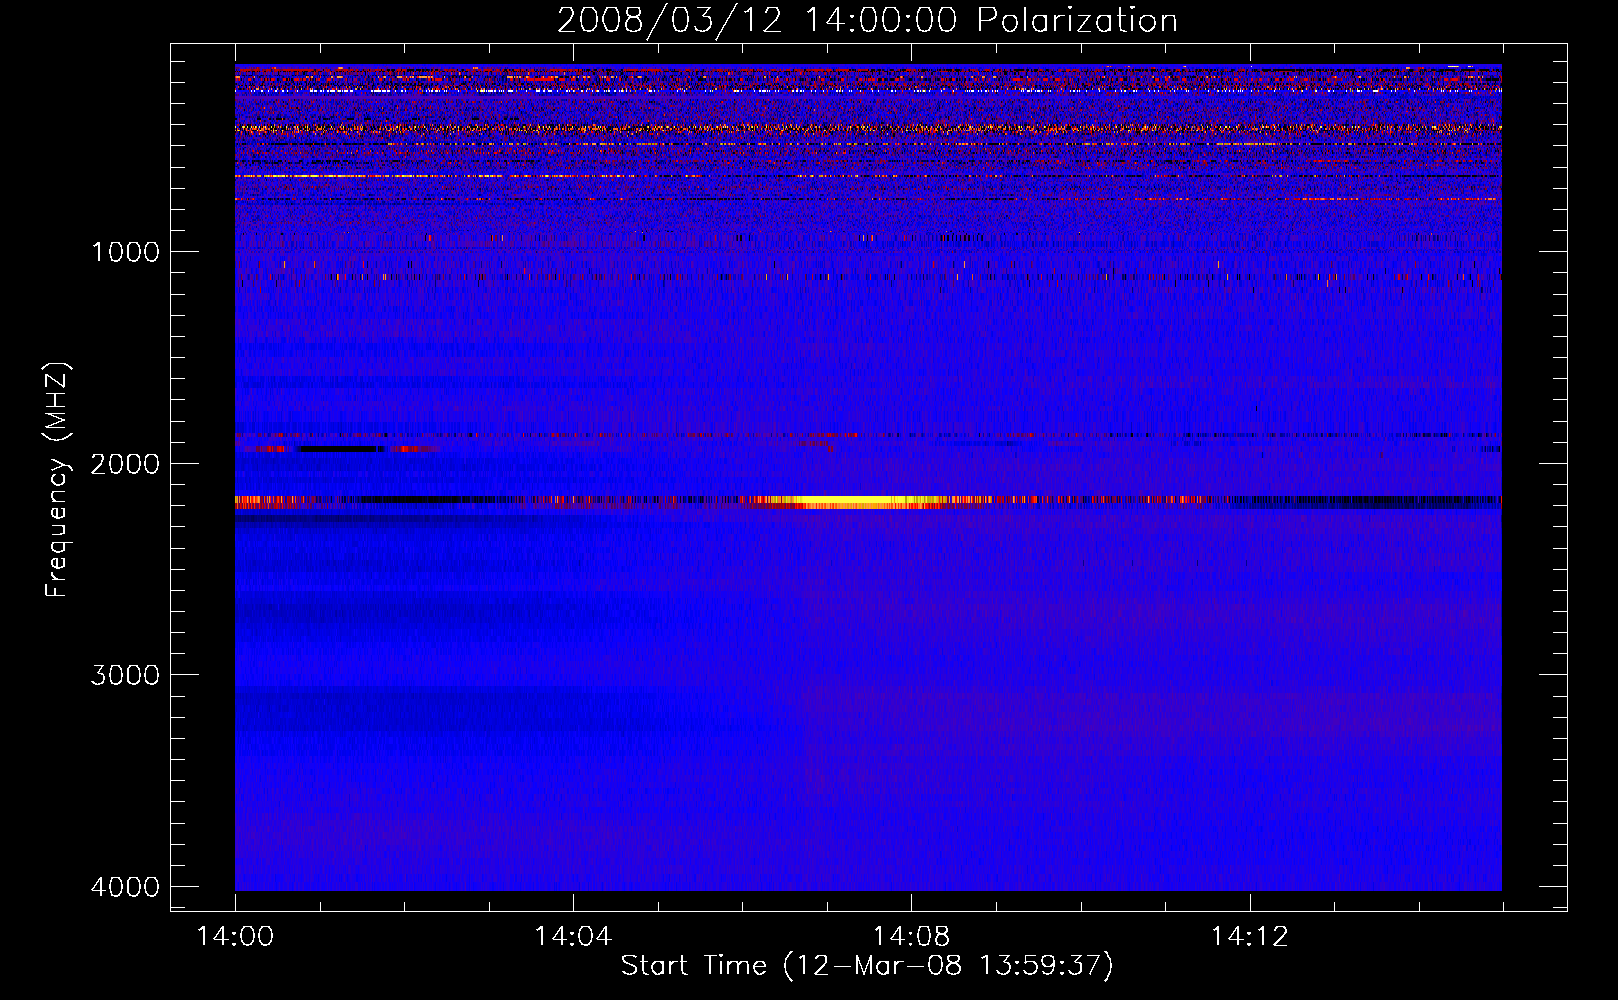Image resolution: width=1618 pixels, height=1000 pixels.
Task: Click the bright yellow burst near 14:08
Action: (x=865, y=502)
